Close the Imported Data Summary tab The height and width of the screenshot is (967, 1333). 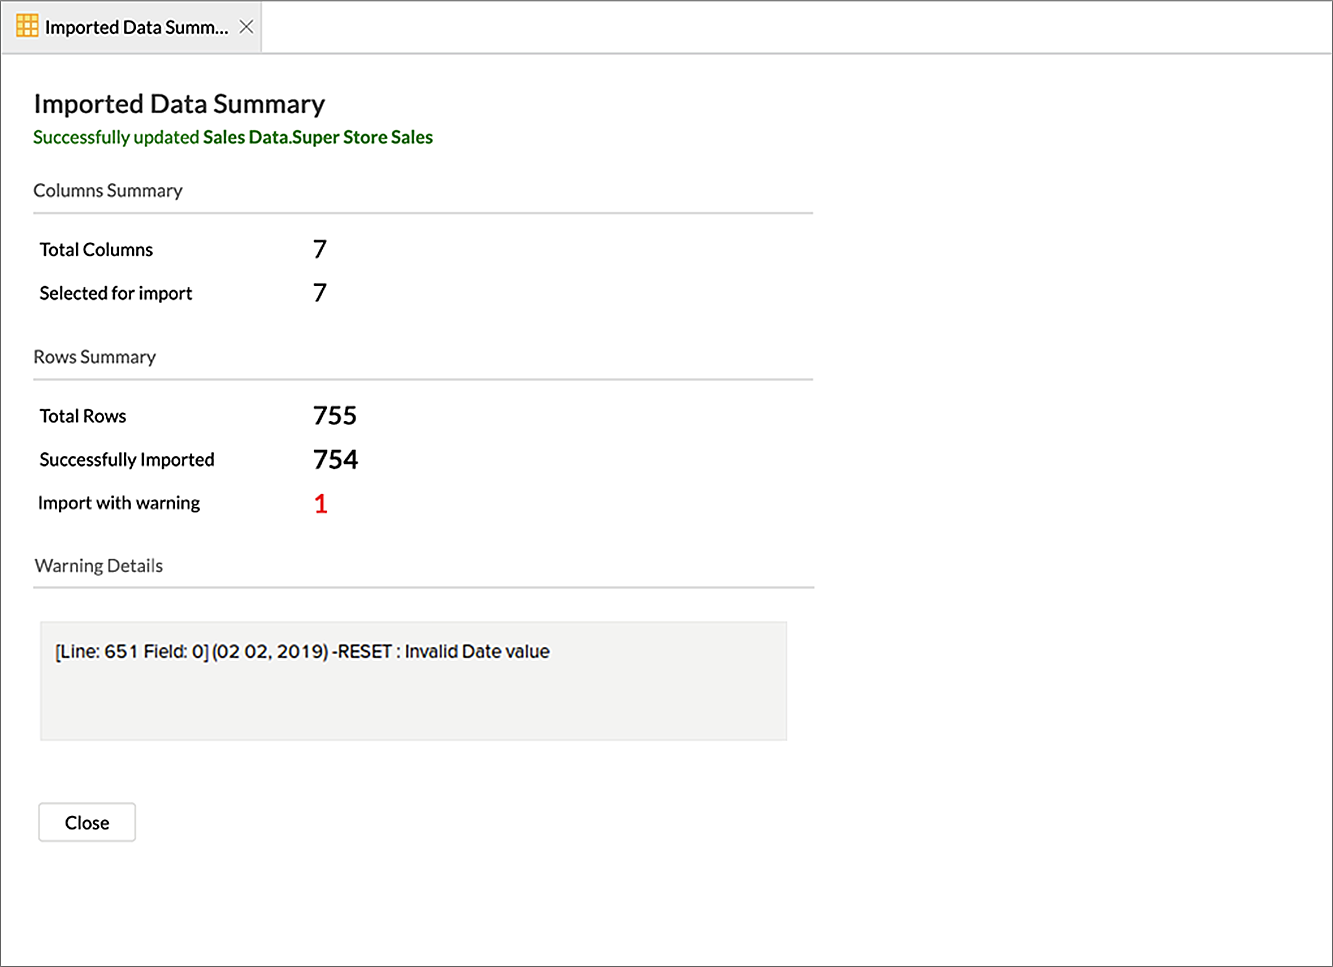[246, 27]
